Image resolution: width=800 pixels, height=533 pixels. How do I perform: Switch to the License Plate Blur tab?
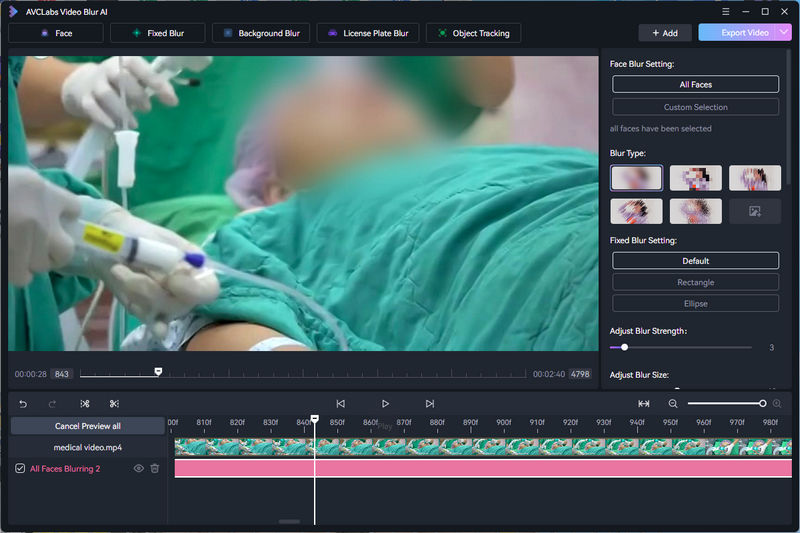point(368,33)
